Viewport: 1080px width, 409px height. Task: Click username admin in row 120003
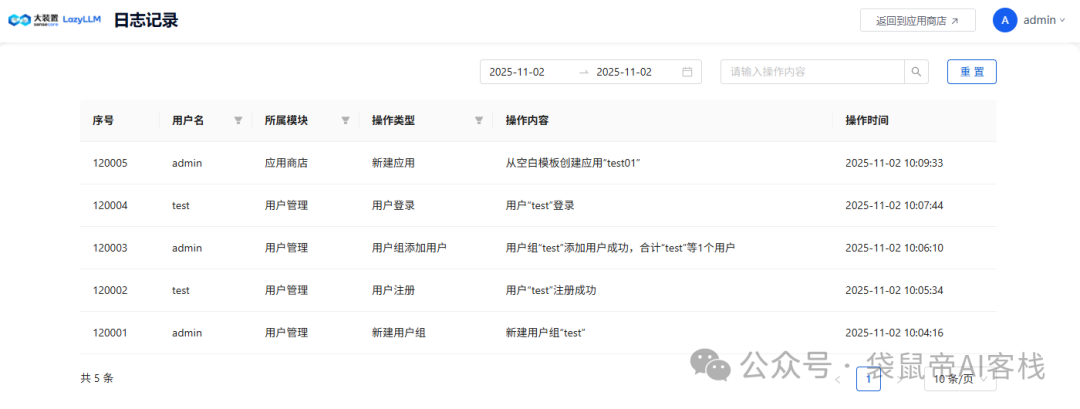point(187,248)
